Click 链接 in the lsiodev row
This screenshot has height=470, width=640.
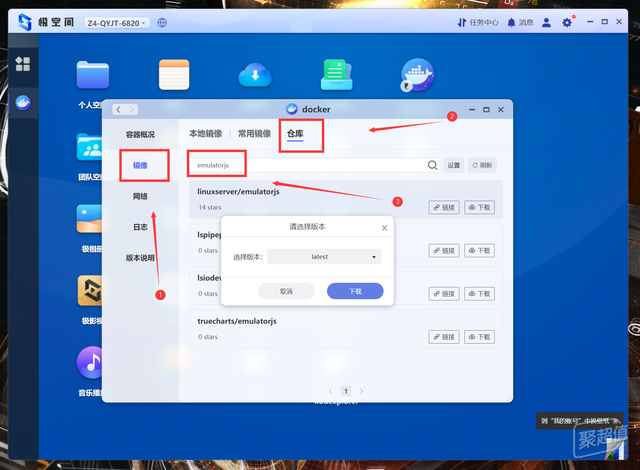(444, 294)
